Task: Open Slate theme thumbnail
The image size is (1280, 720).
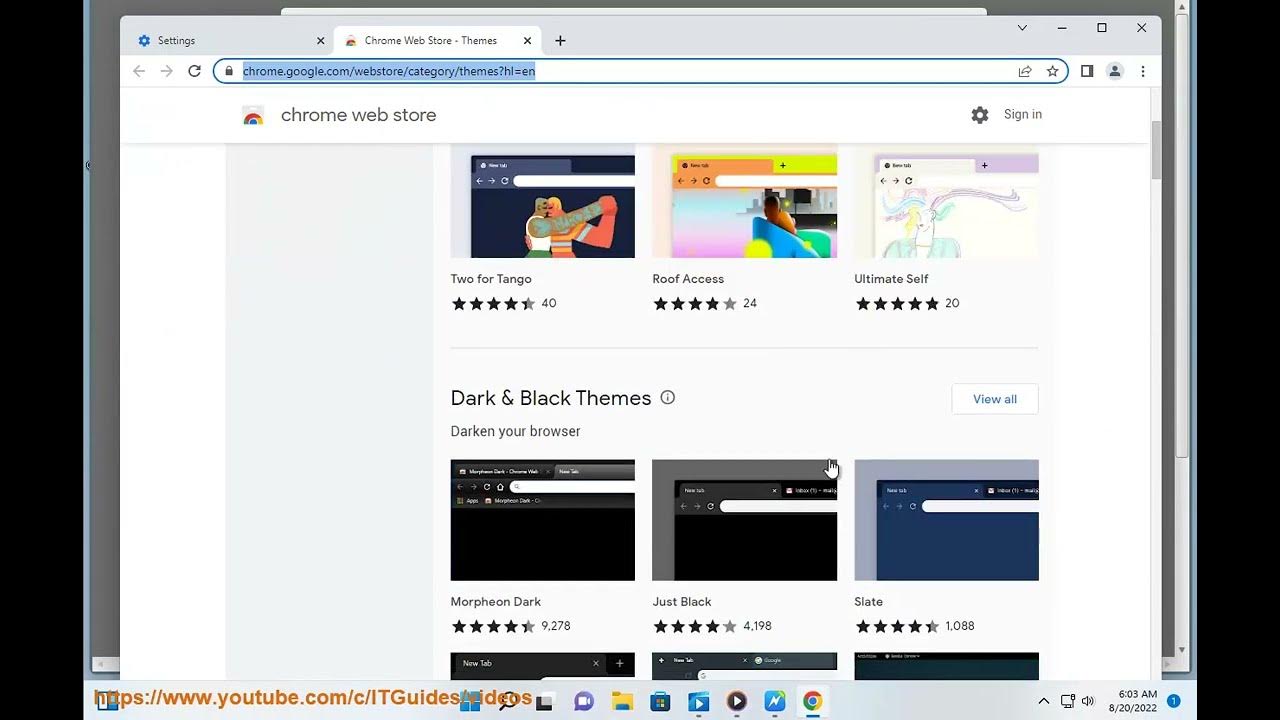Action: tap(947, 520)
